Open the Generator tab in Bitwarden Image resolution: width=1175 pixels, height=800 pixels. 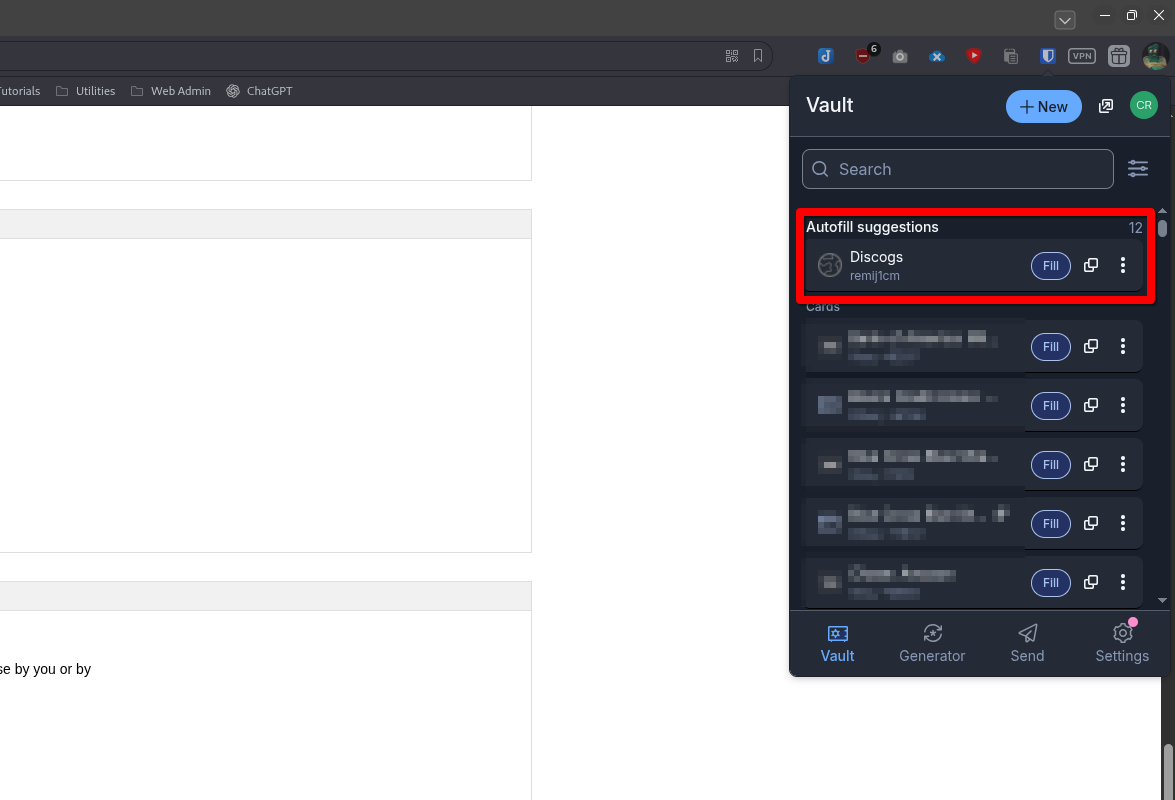pyautogui.click(x=932, y=642)
